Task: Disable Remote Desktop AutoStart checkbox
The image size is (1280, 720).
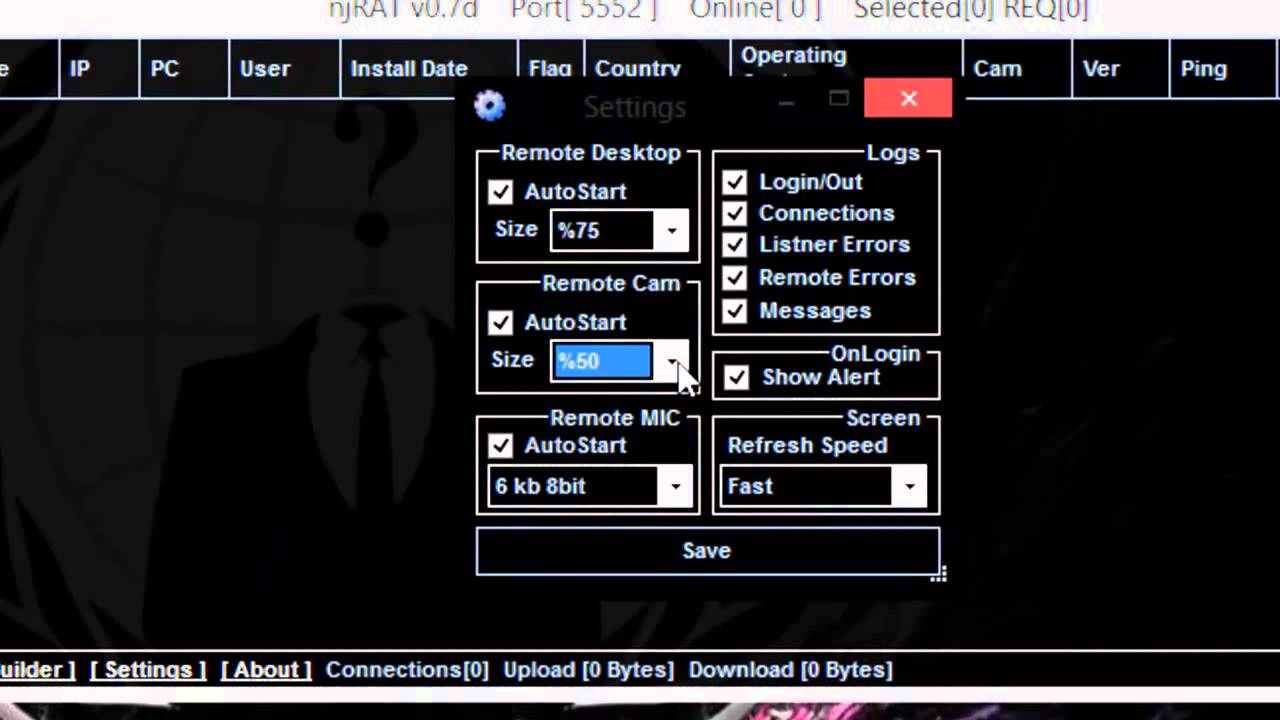Action: 500,191
